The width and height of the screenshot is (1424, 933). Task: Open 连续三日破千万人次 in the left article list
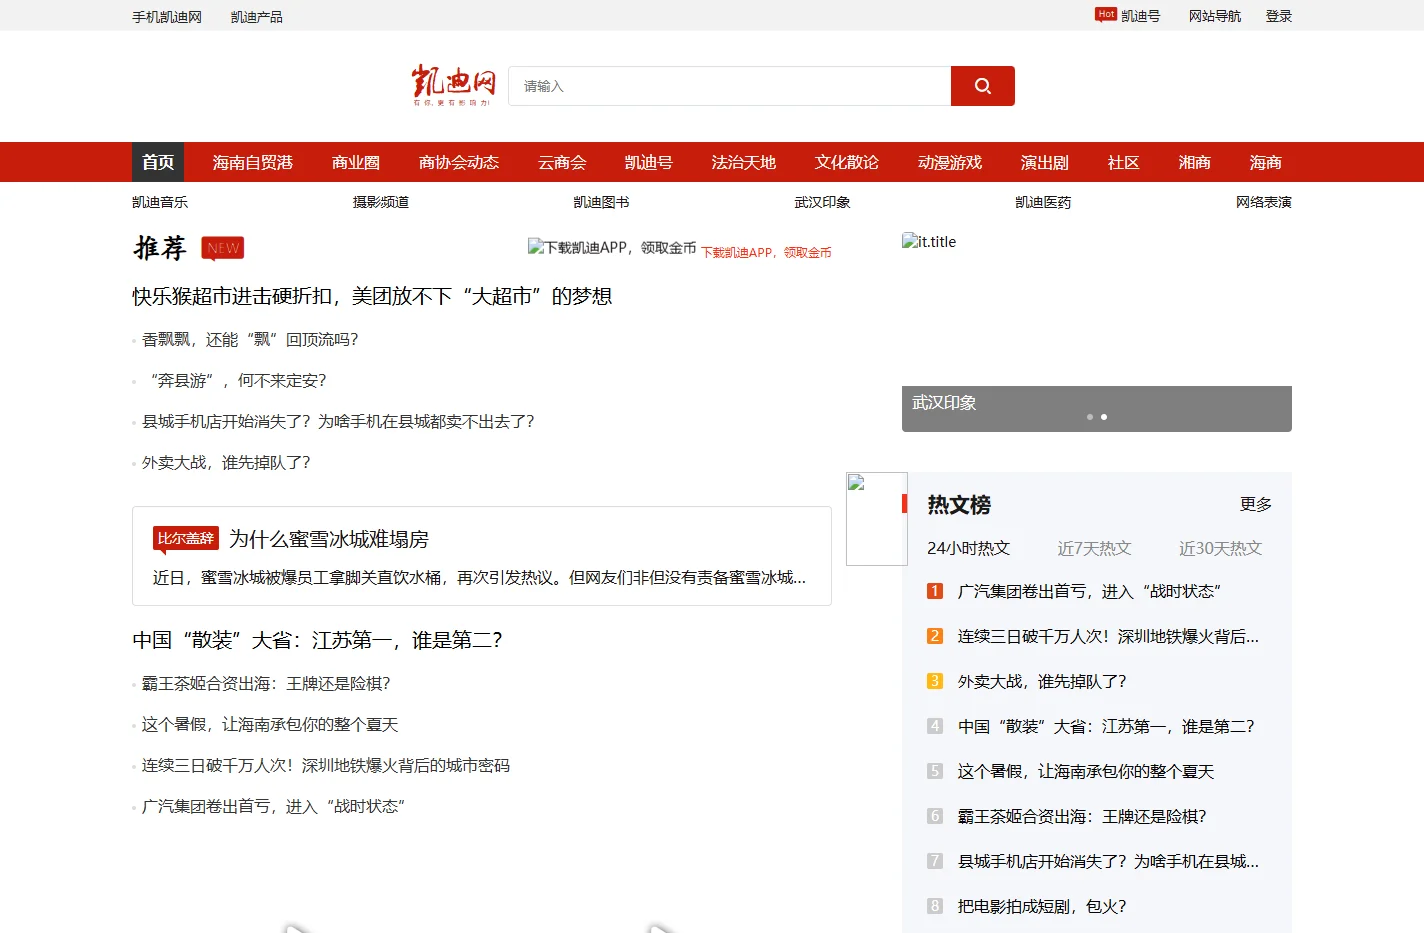[x=326, y=766]
